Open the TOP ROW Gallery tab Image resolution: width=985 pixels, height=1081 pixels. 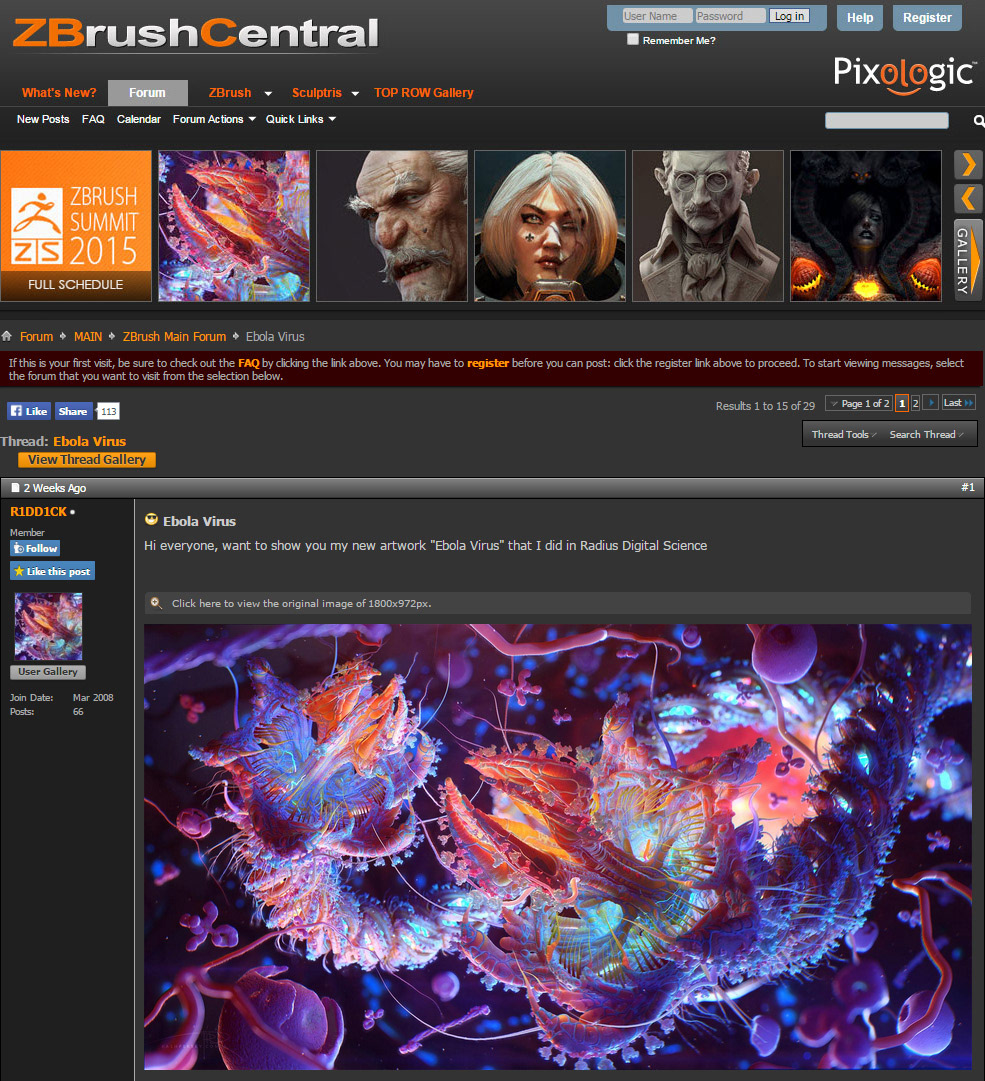(424, 92)
